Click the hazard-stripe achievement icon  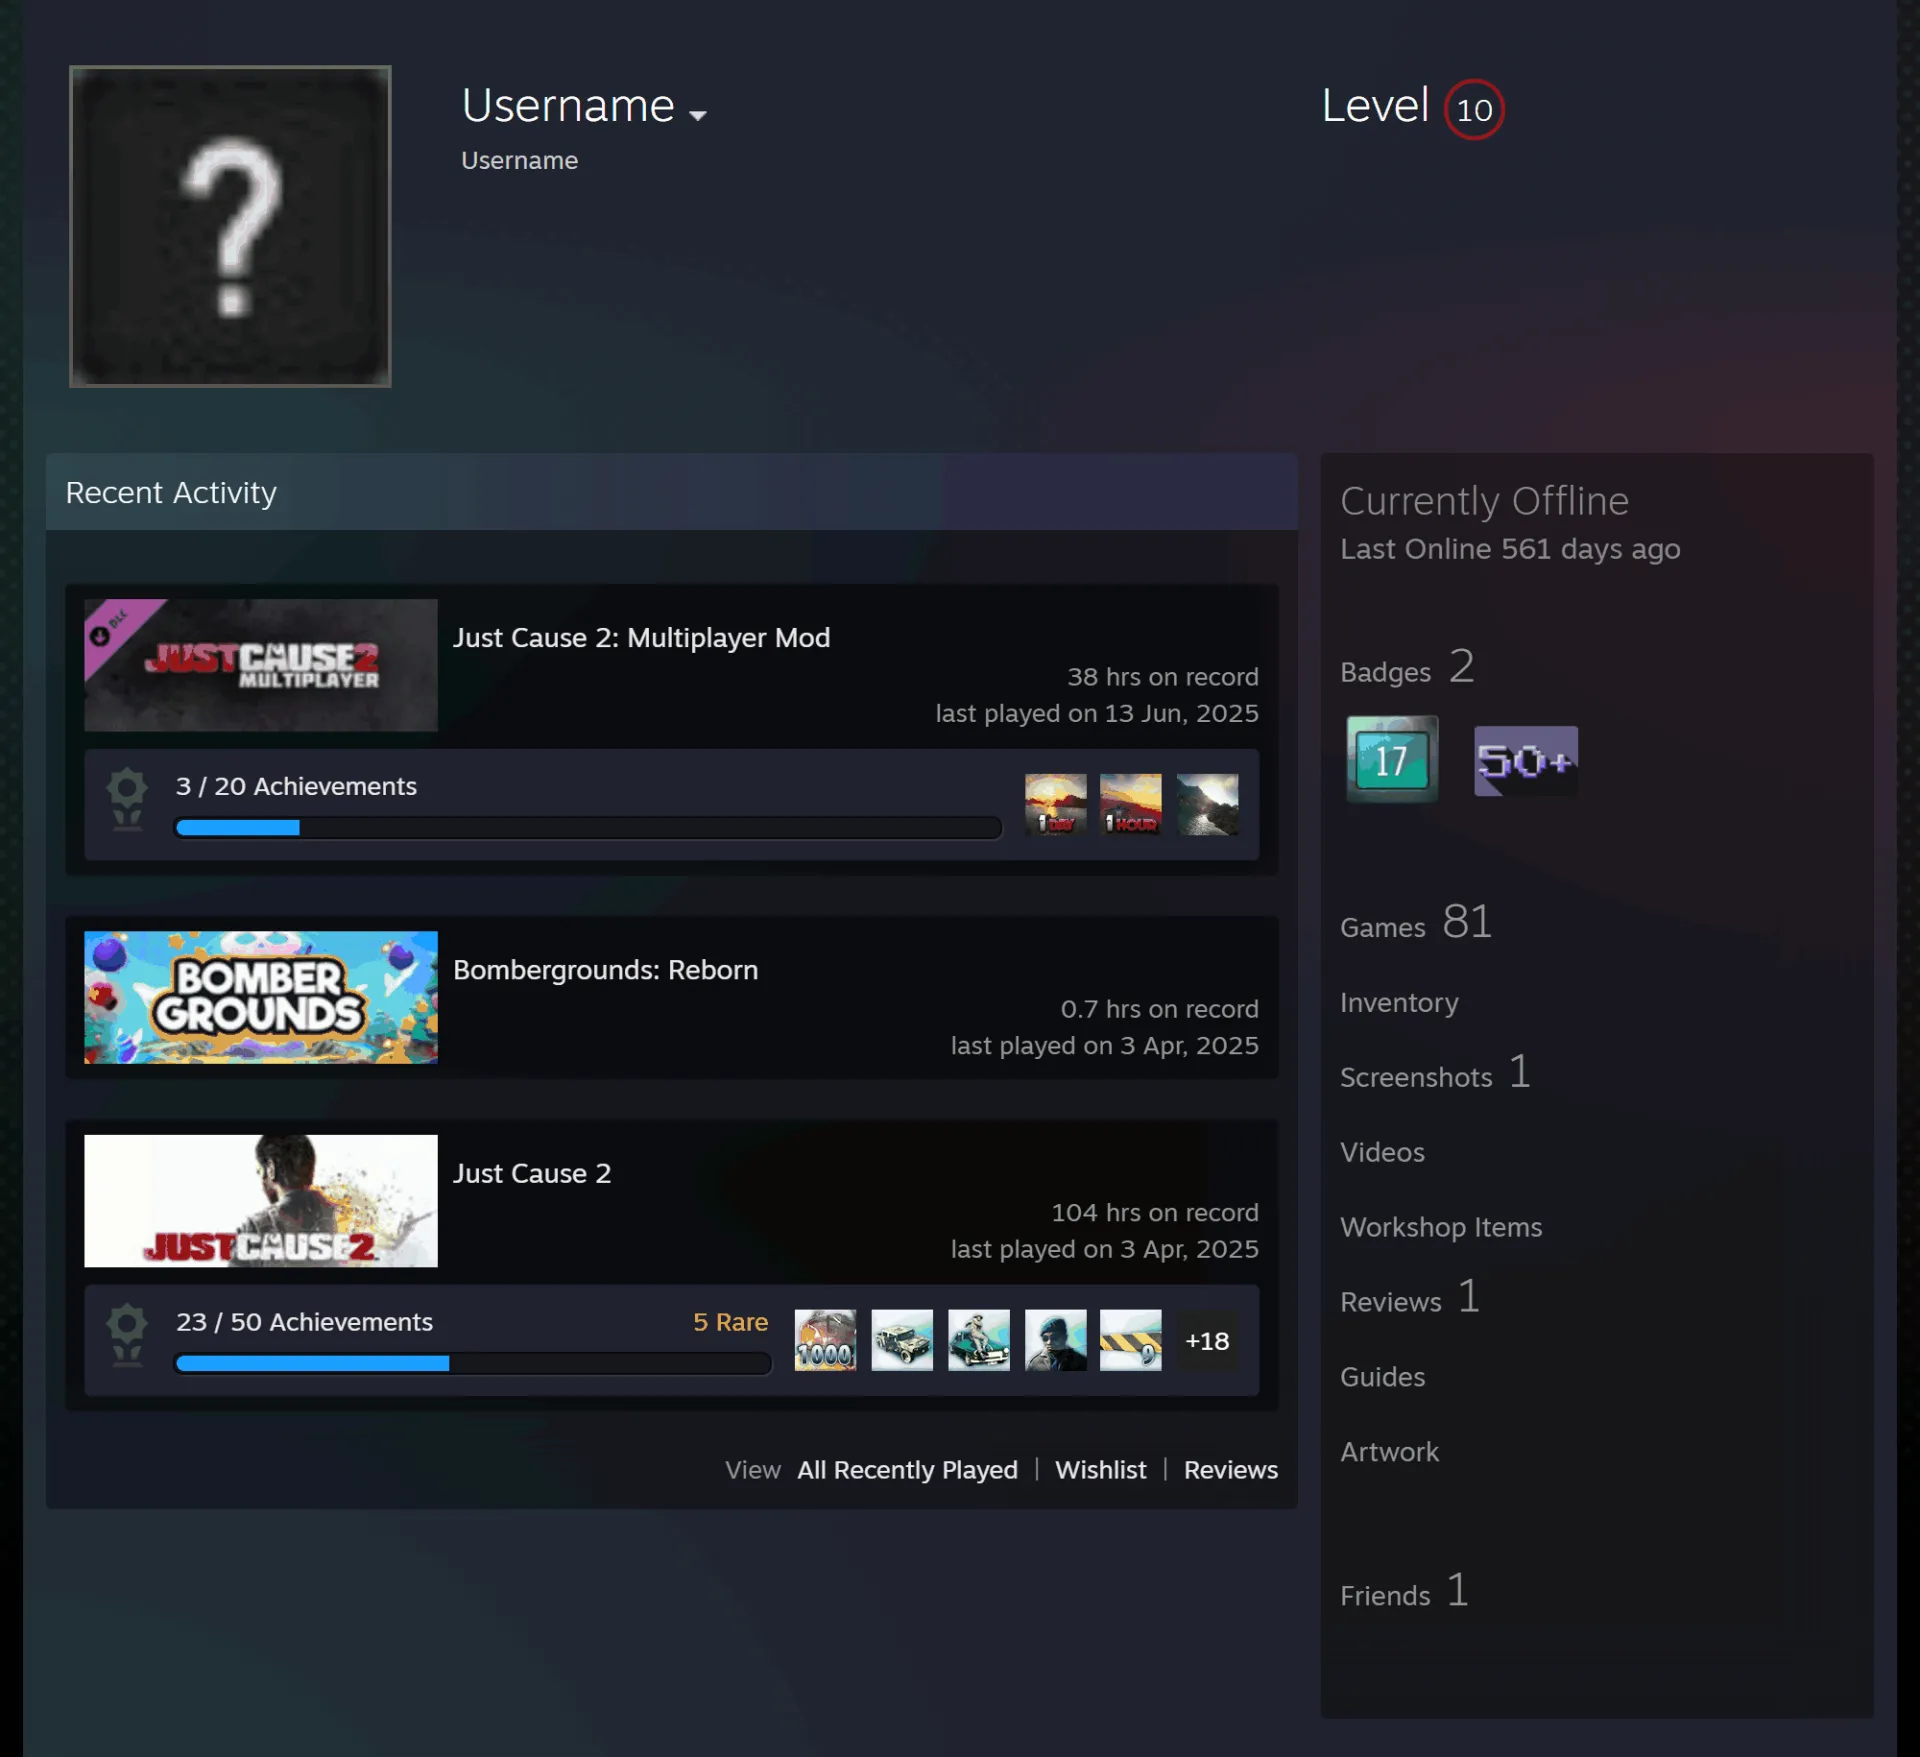pyautogui.click(x=1131, y=1340)
